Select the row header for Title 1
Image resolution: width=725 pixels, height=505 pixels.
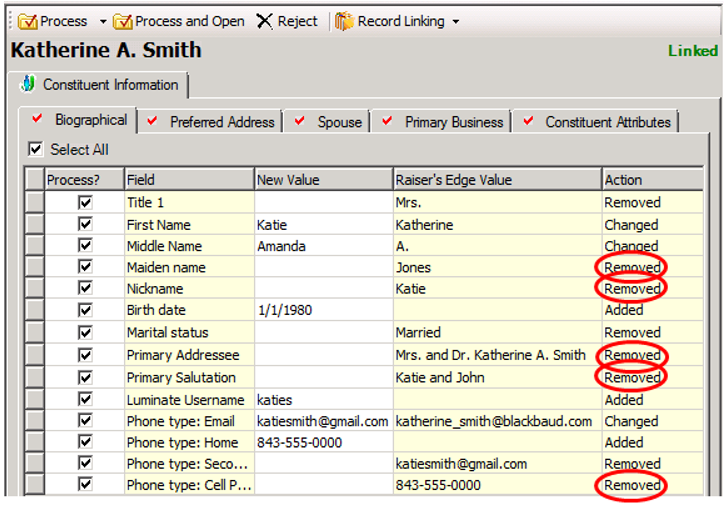tap(35, 203)
